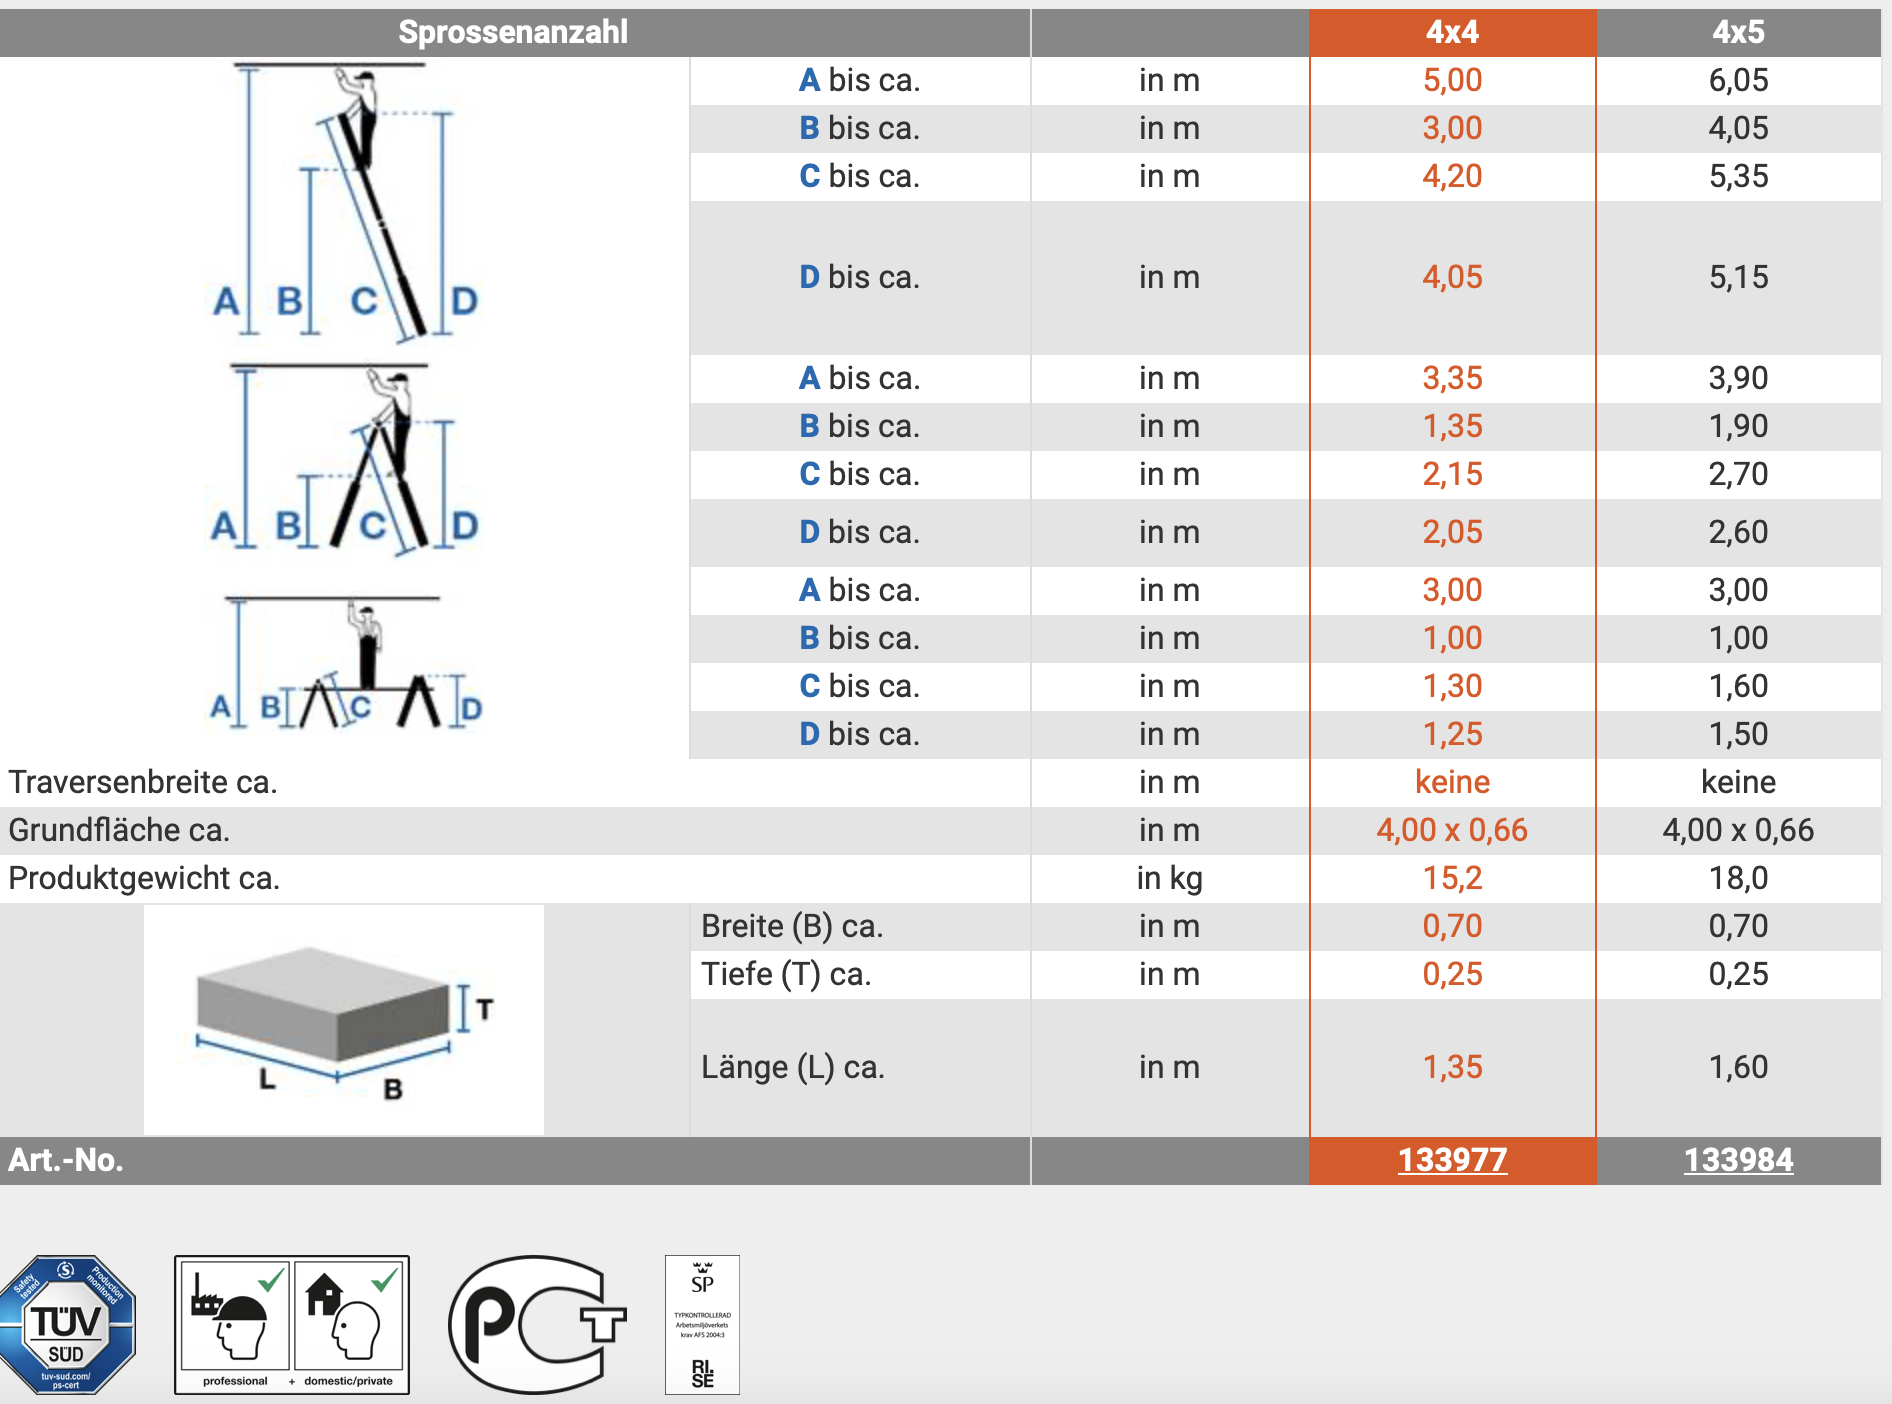Click the Art.-No. row label
Screen dimensions: 1892x1404
point(66,1160)
